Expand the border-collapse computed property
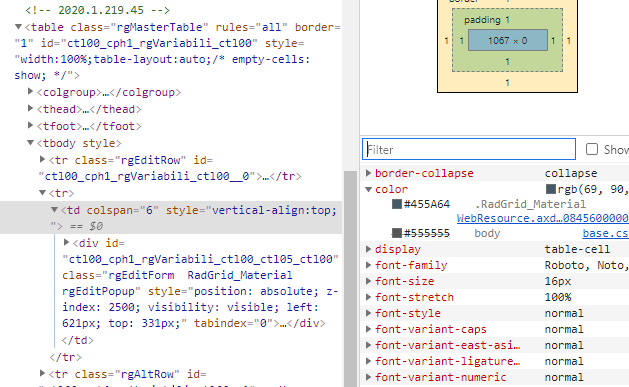 [x=368, y=173]
